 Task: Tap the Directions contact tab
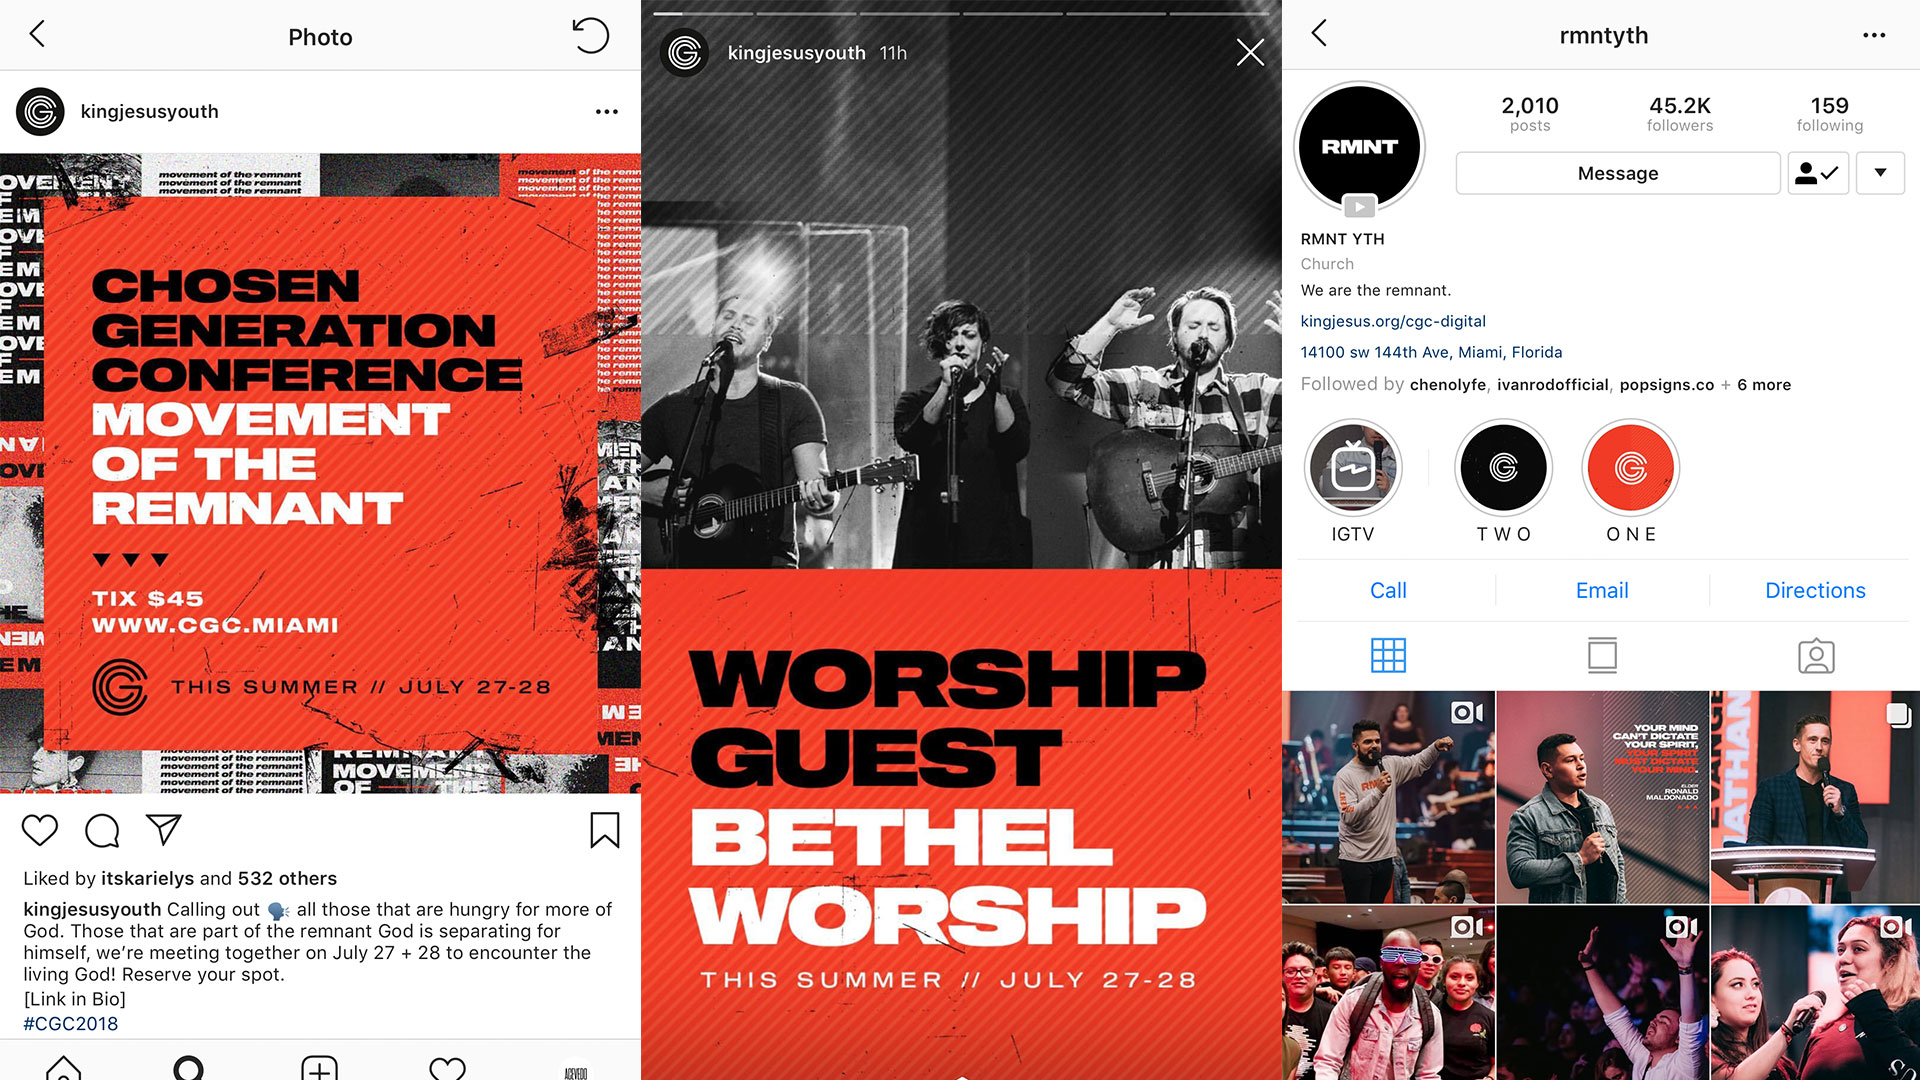1815,590
